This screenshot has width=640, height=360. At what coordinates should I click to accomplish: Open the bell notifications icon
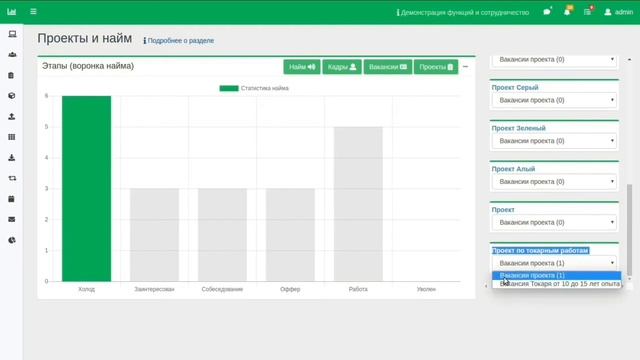[x=567, y=11]
